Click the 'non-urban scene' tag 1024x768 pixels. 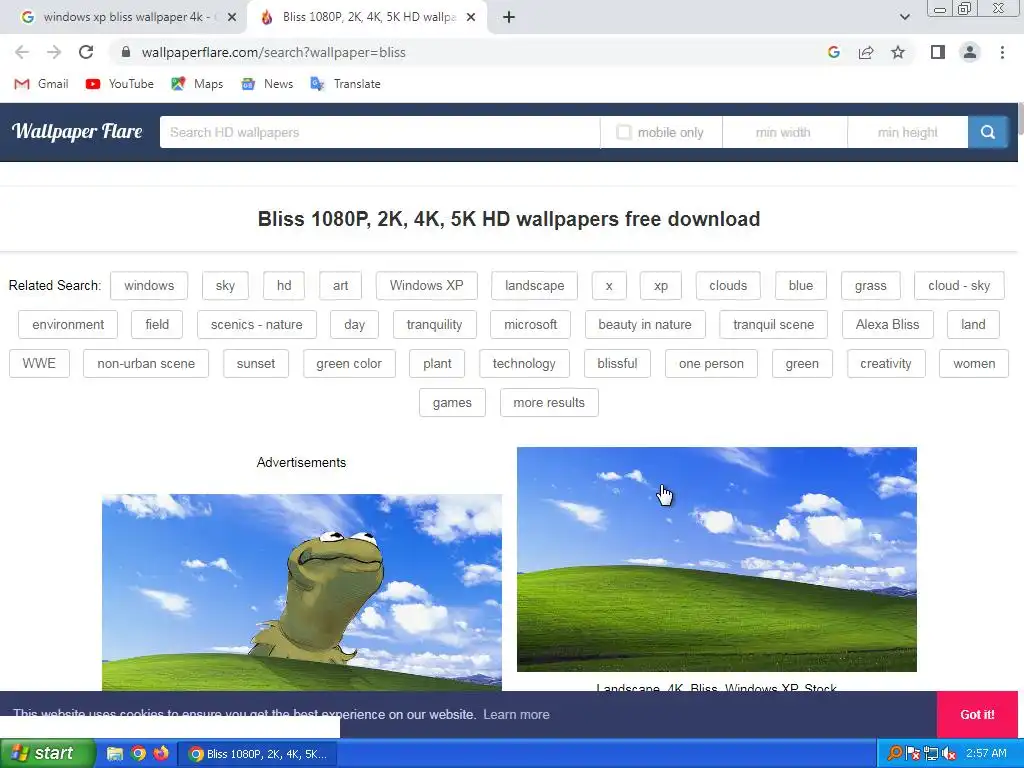coord(146,363)
